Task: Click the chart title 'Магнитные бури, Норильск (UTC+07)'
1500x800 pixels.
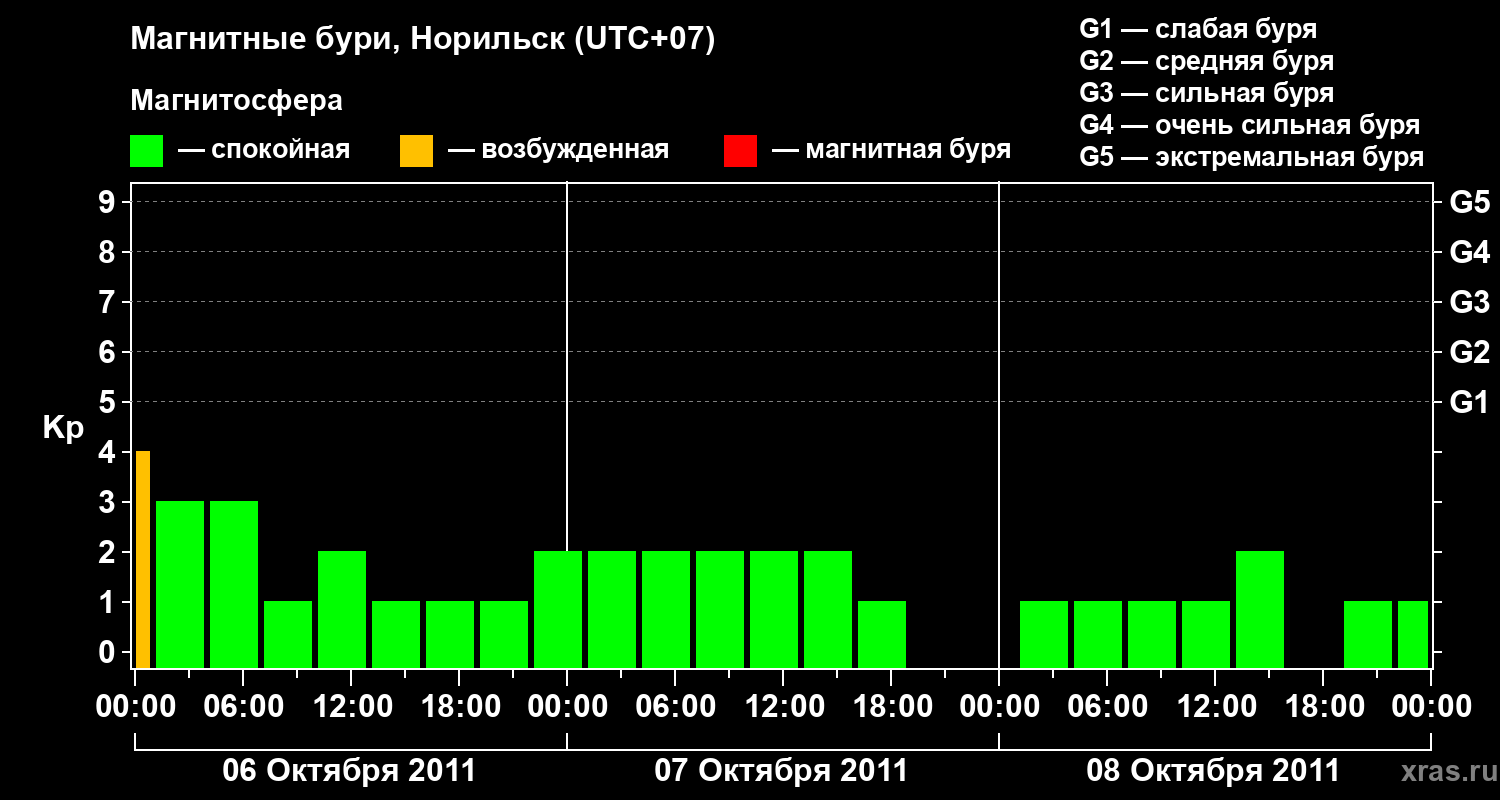Action: click(423, 40)
